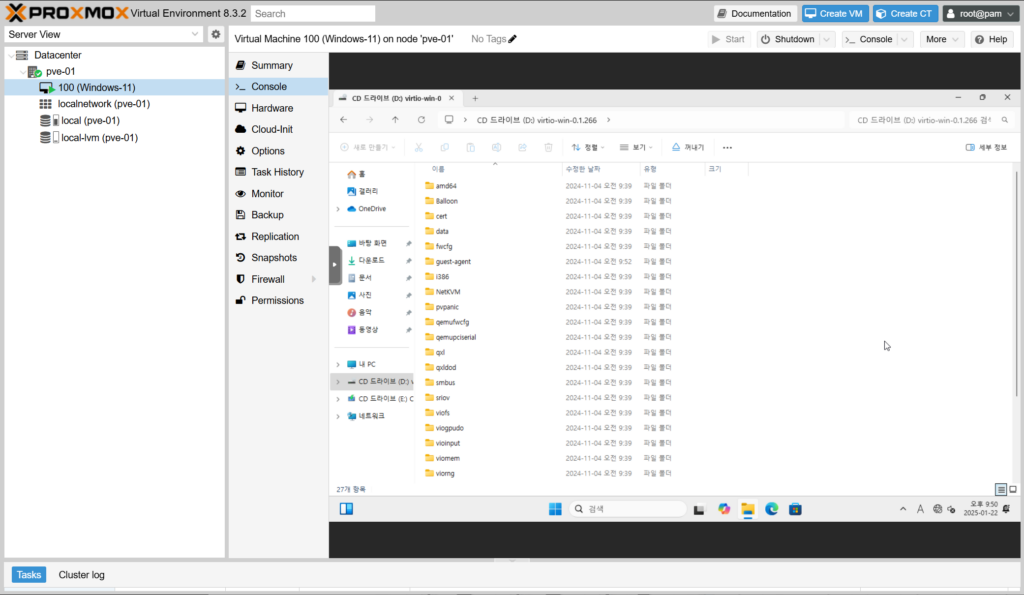Click the File Explorer up-arrow navigation icon

pyautogui.click(x=395, y=120)
